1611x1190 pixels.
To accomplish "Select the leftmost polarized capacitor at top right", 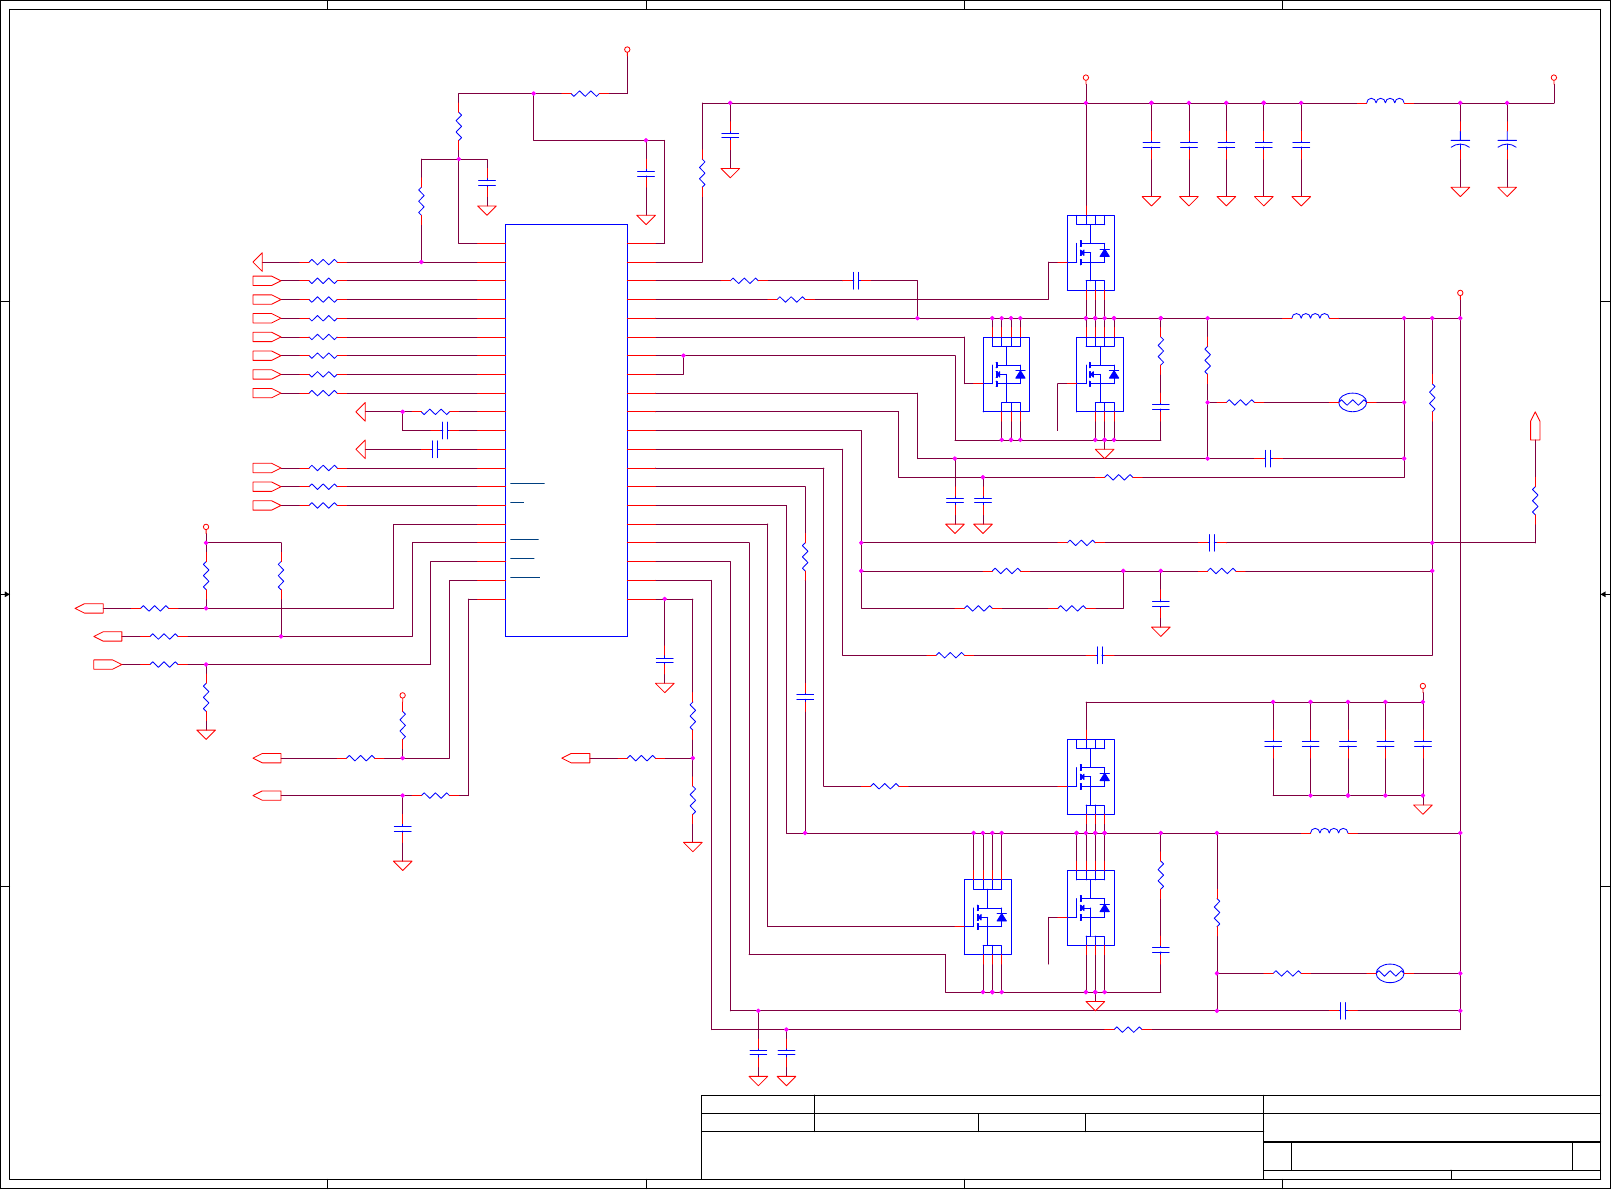I will click(1460, 144).
